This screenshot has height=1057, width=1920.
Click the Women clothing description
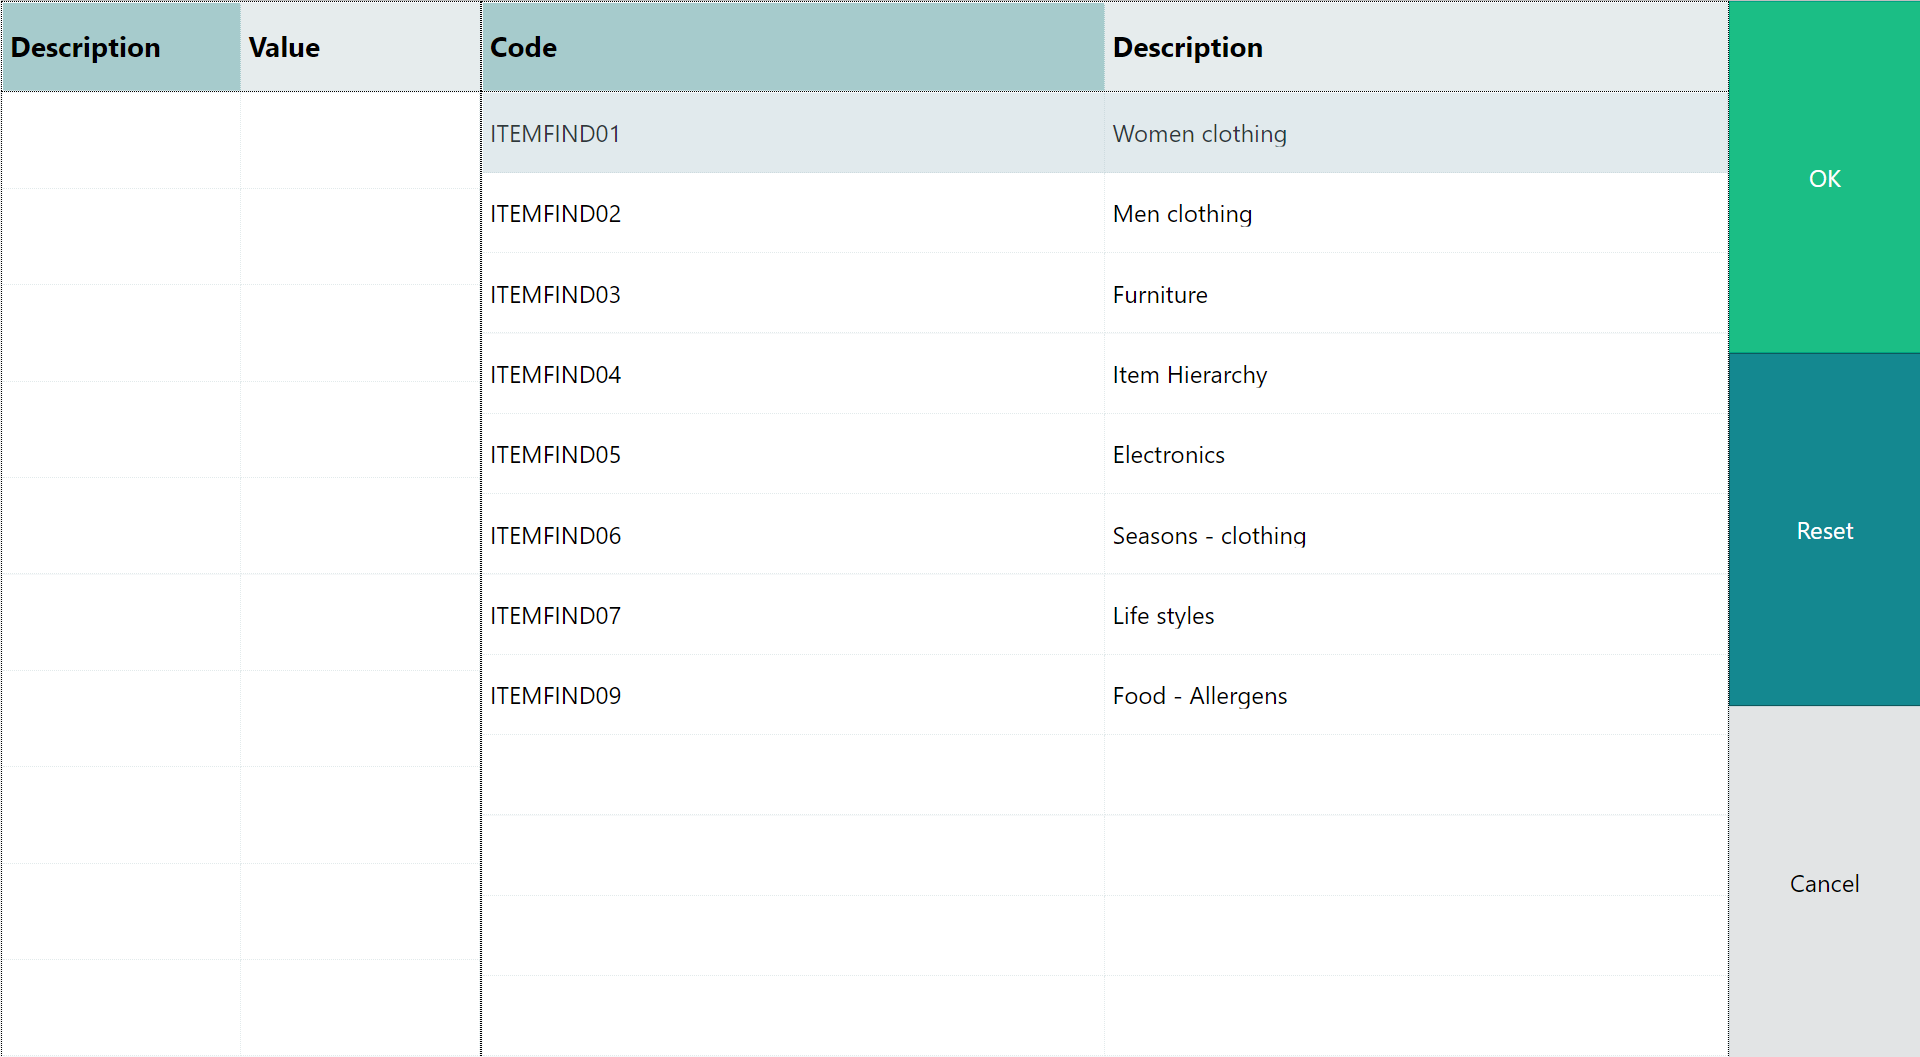[1199, 134]
